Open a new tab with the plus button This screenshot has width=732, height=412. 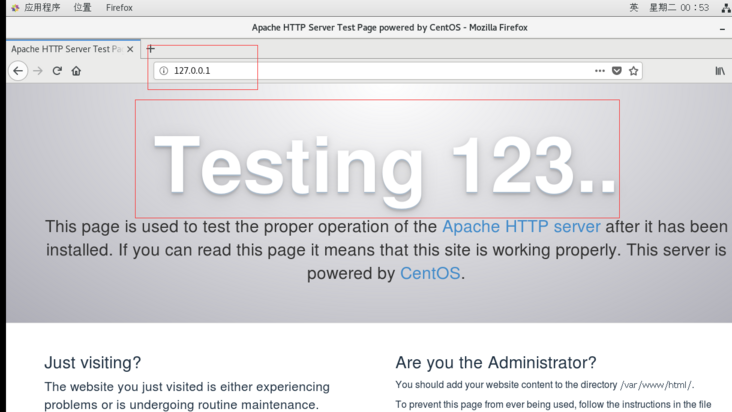point(150,49)
